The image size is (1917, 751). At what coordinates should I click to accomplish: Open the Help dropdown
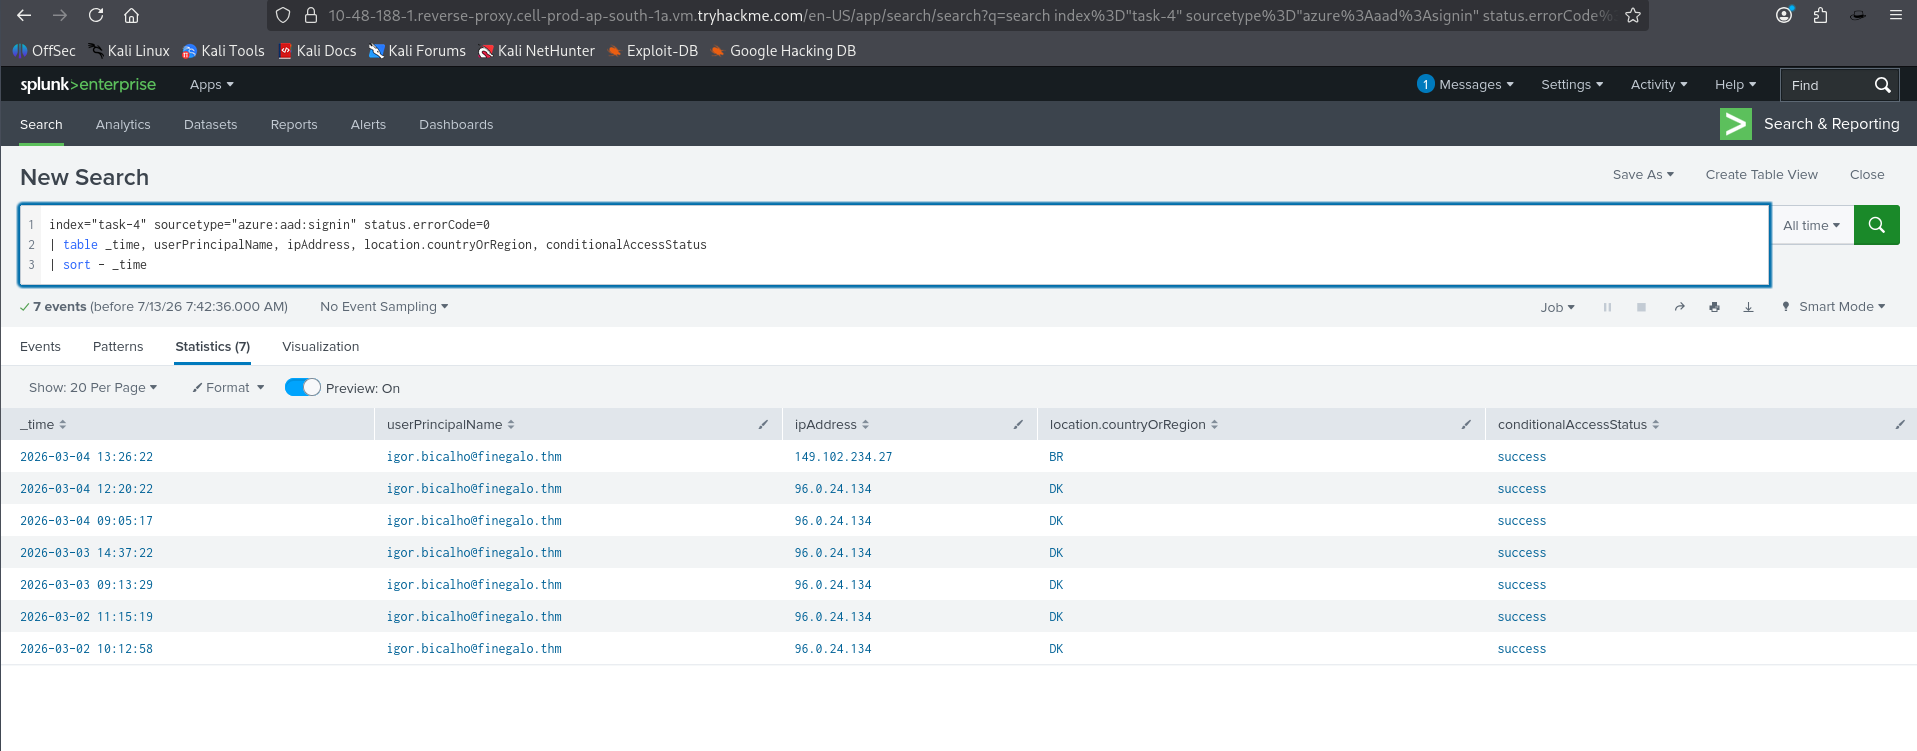[1735, 85]
